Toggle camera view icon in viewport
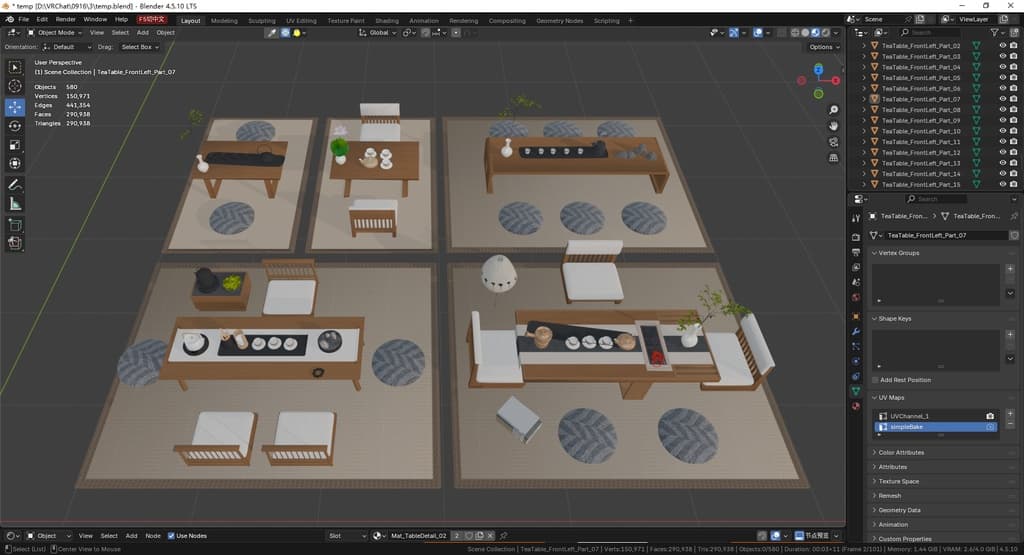Screen dimensions: 1024x555 coord(833,142)
